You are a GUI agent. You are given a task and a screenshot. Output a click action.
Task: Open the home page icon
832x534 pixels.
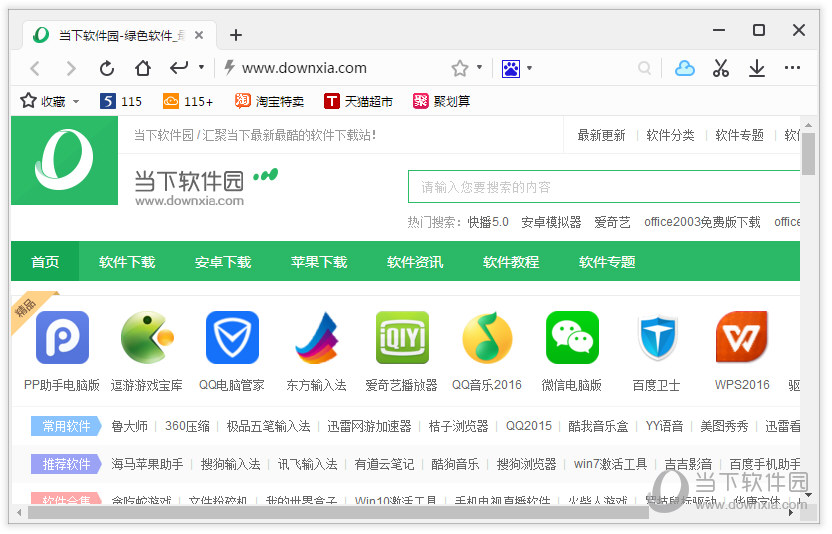pyautogui.click(x=143, y=68)
